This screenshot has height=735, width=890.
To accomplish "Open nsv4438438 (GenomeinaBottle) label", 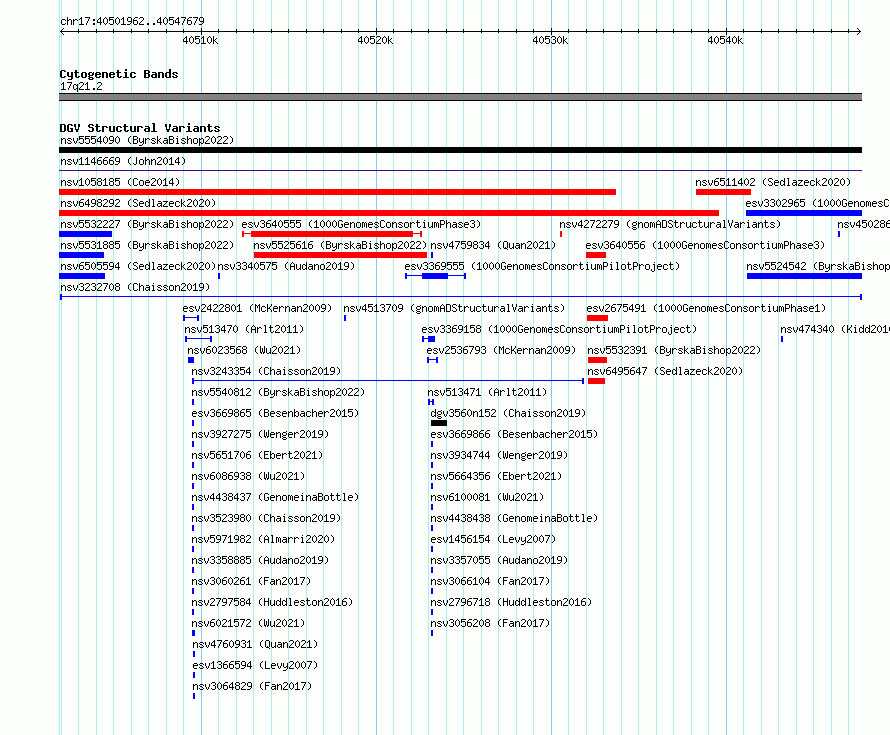I will 514,518.
